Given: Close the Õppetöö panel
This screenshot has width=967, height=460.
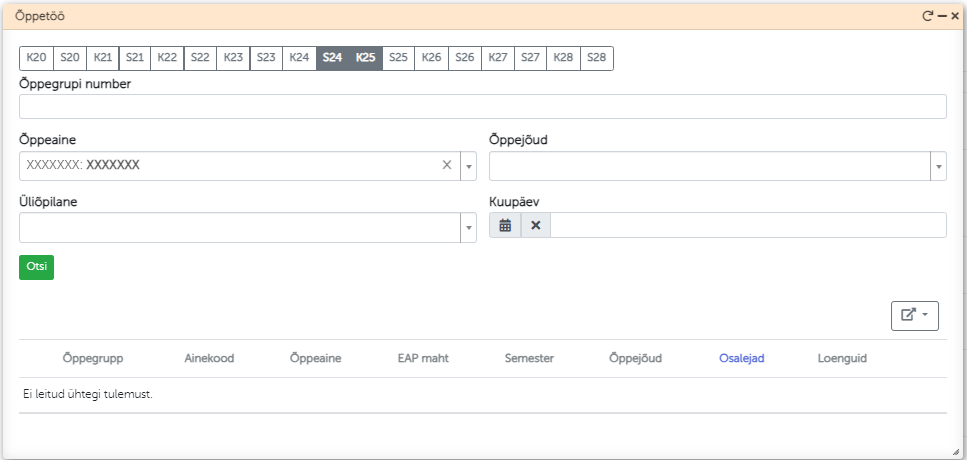Looking at the screenshot, I should click(955, 16).
